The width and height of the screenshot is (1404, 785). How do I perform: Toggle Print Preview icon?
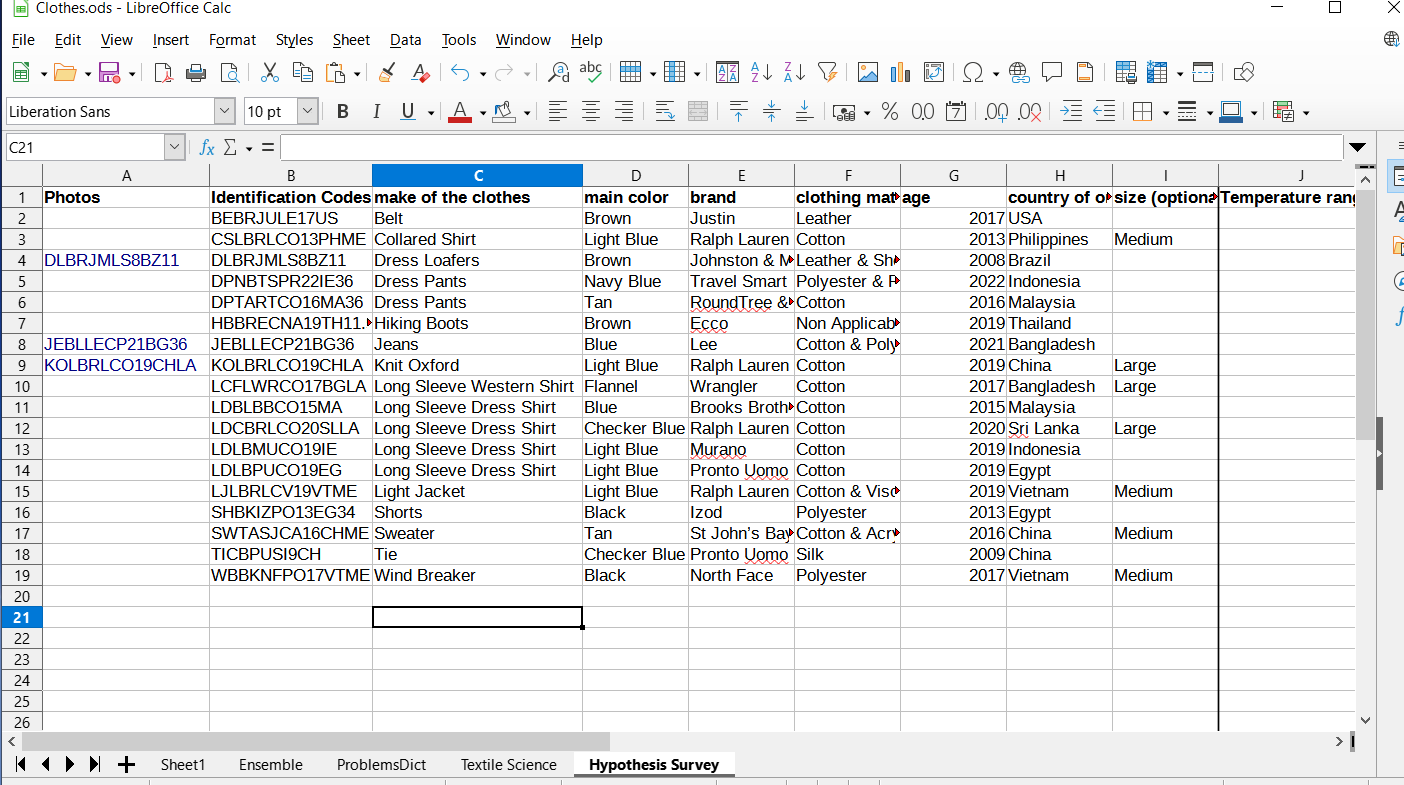[x=230, y=72]
